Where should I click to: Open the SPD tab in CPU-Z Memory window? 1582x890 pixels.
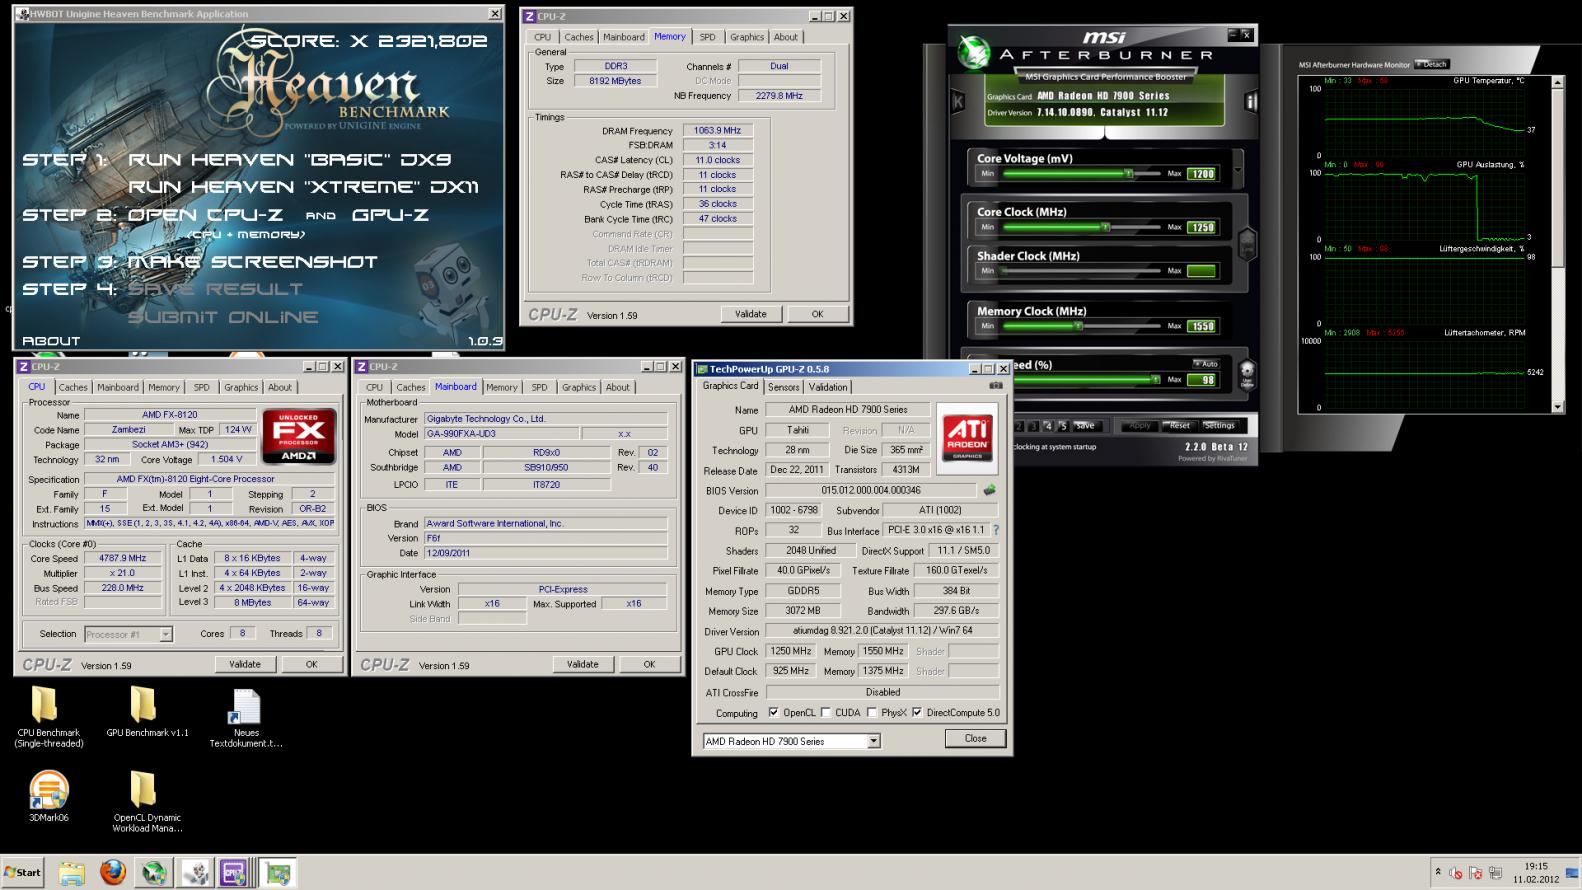coord(707,37)
